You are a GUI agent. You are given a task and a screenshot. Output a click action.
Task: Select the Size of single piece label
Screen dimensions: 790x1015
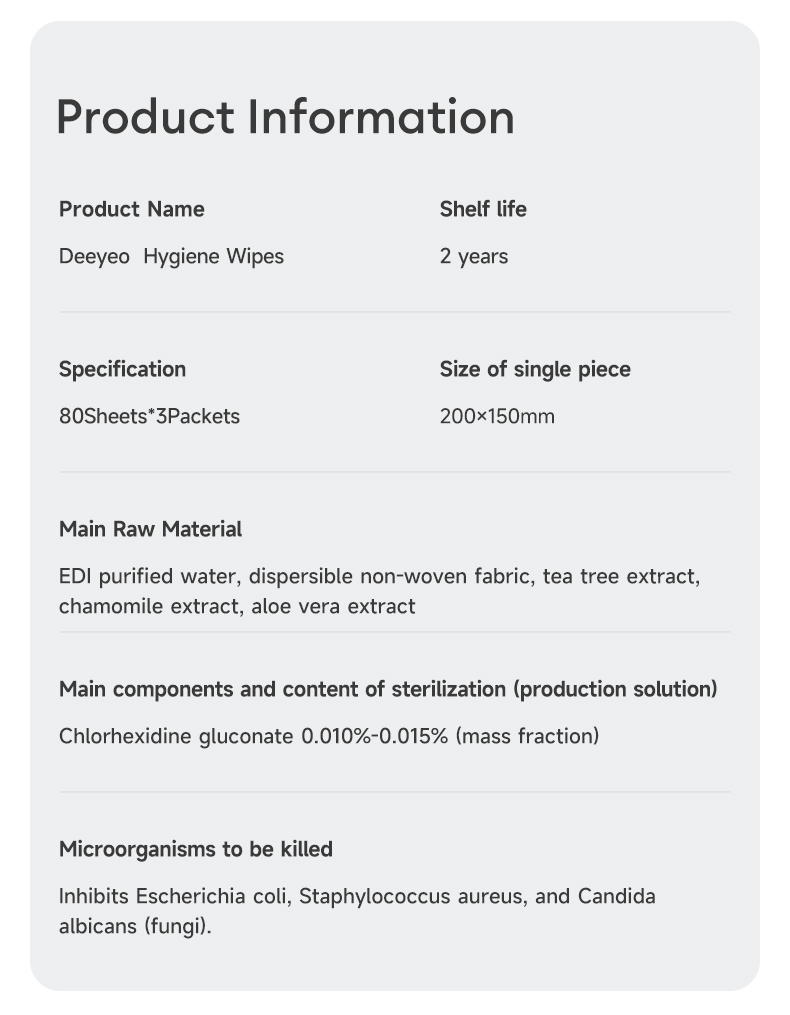point(535,369)
